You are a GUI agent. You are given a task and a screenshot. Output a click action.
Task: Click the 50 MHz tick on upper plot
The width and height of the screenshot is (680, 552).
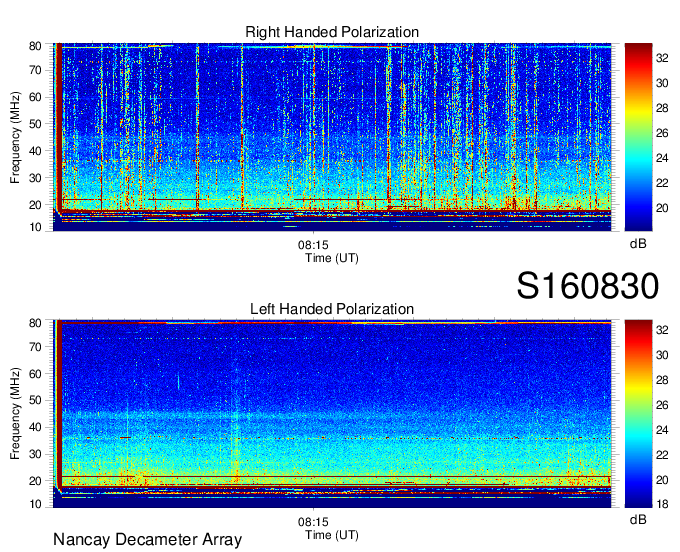35,124
